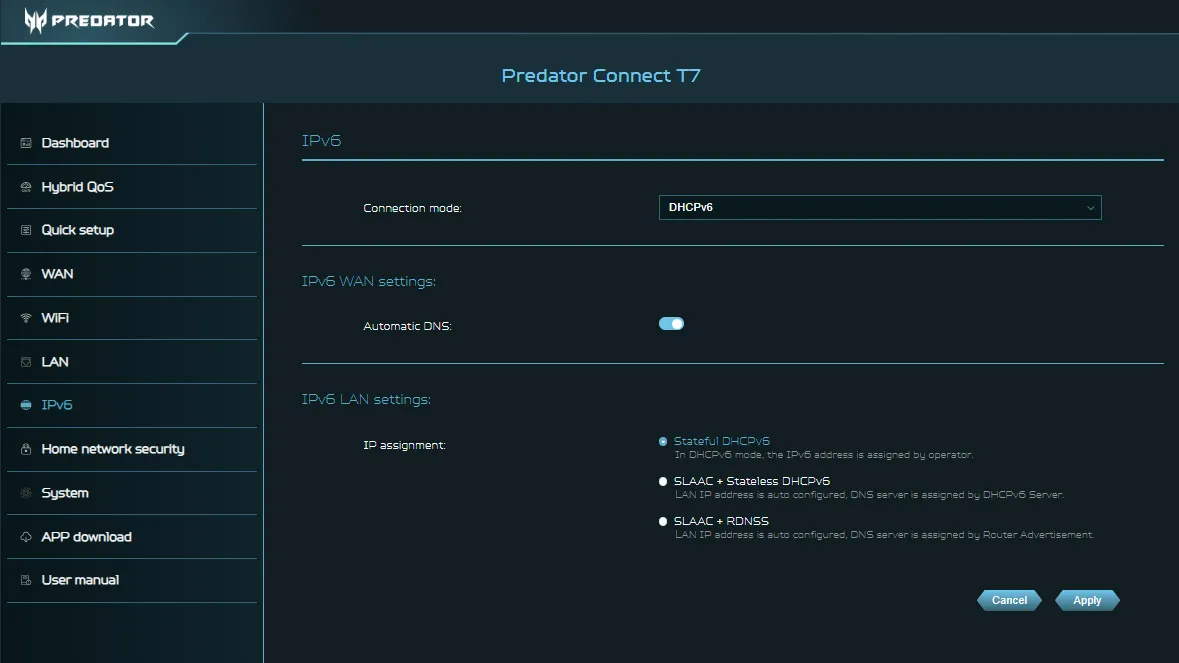Open the Connection mode dropdown
1179x663 pixels.
[880, 207]
